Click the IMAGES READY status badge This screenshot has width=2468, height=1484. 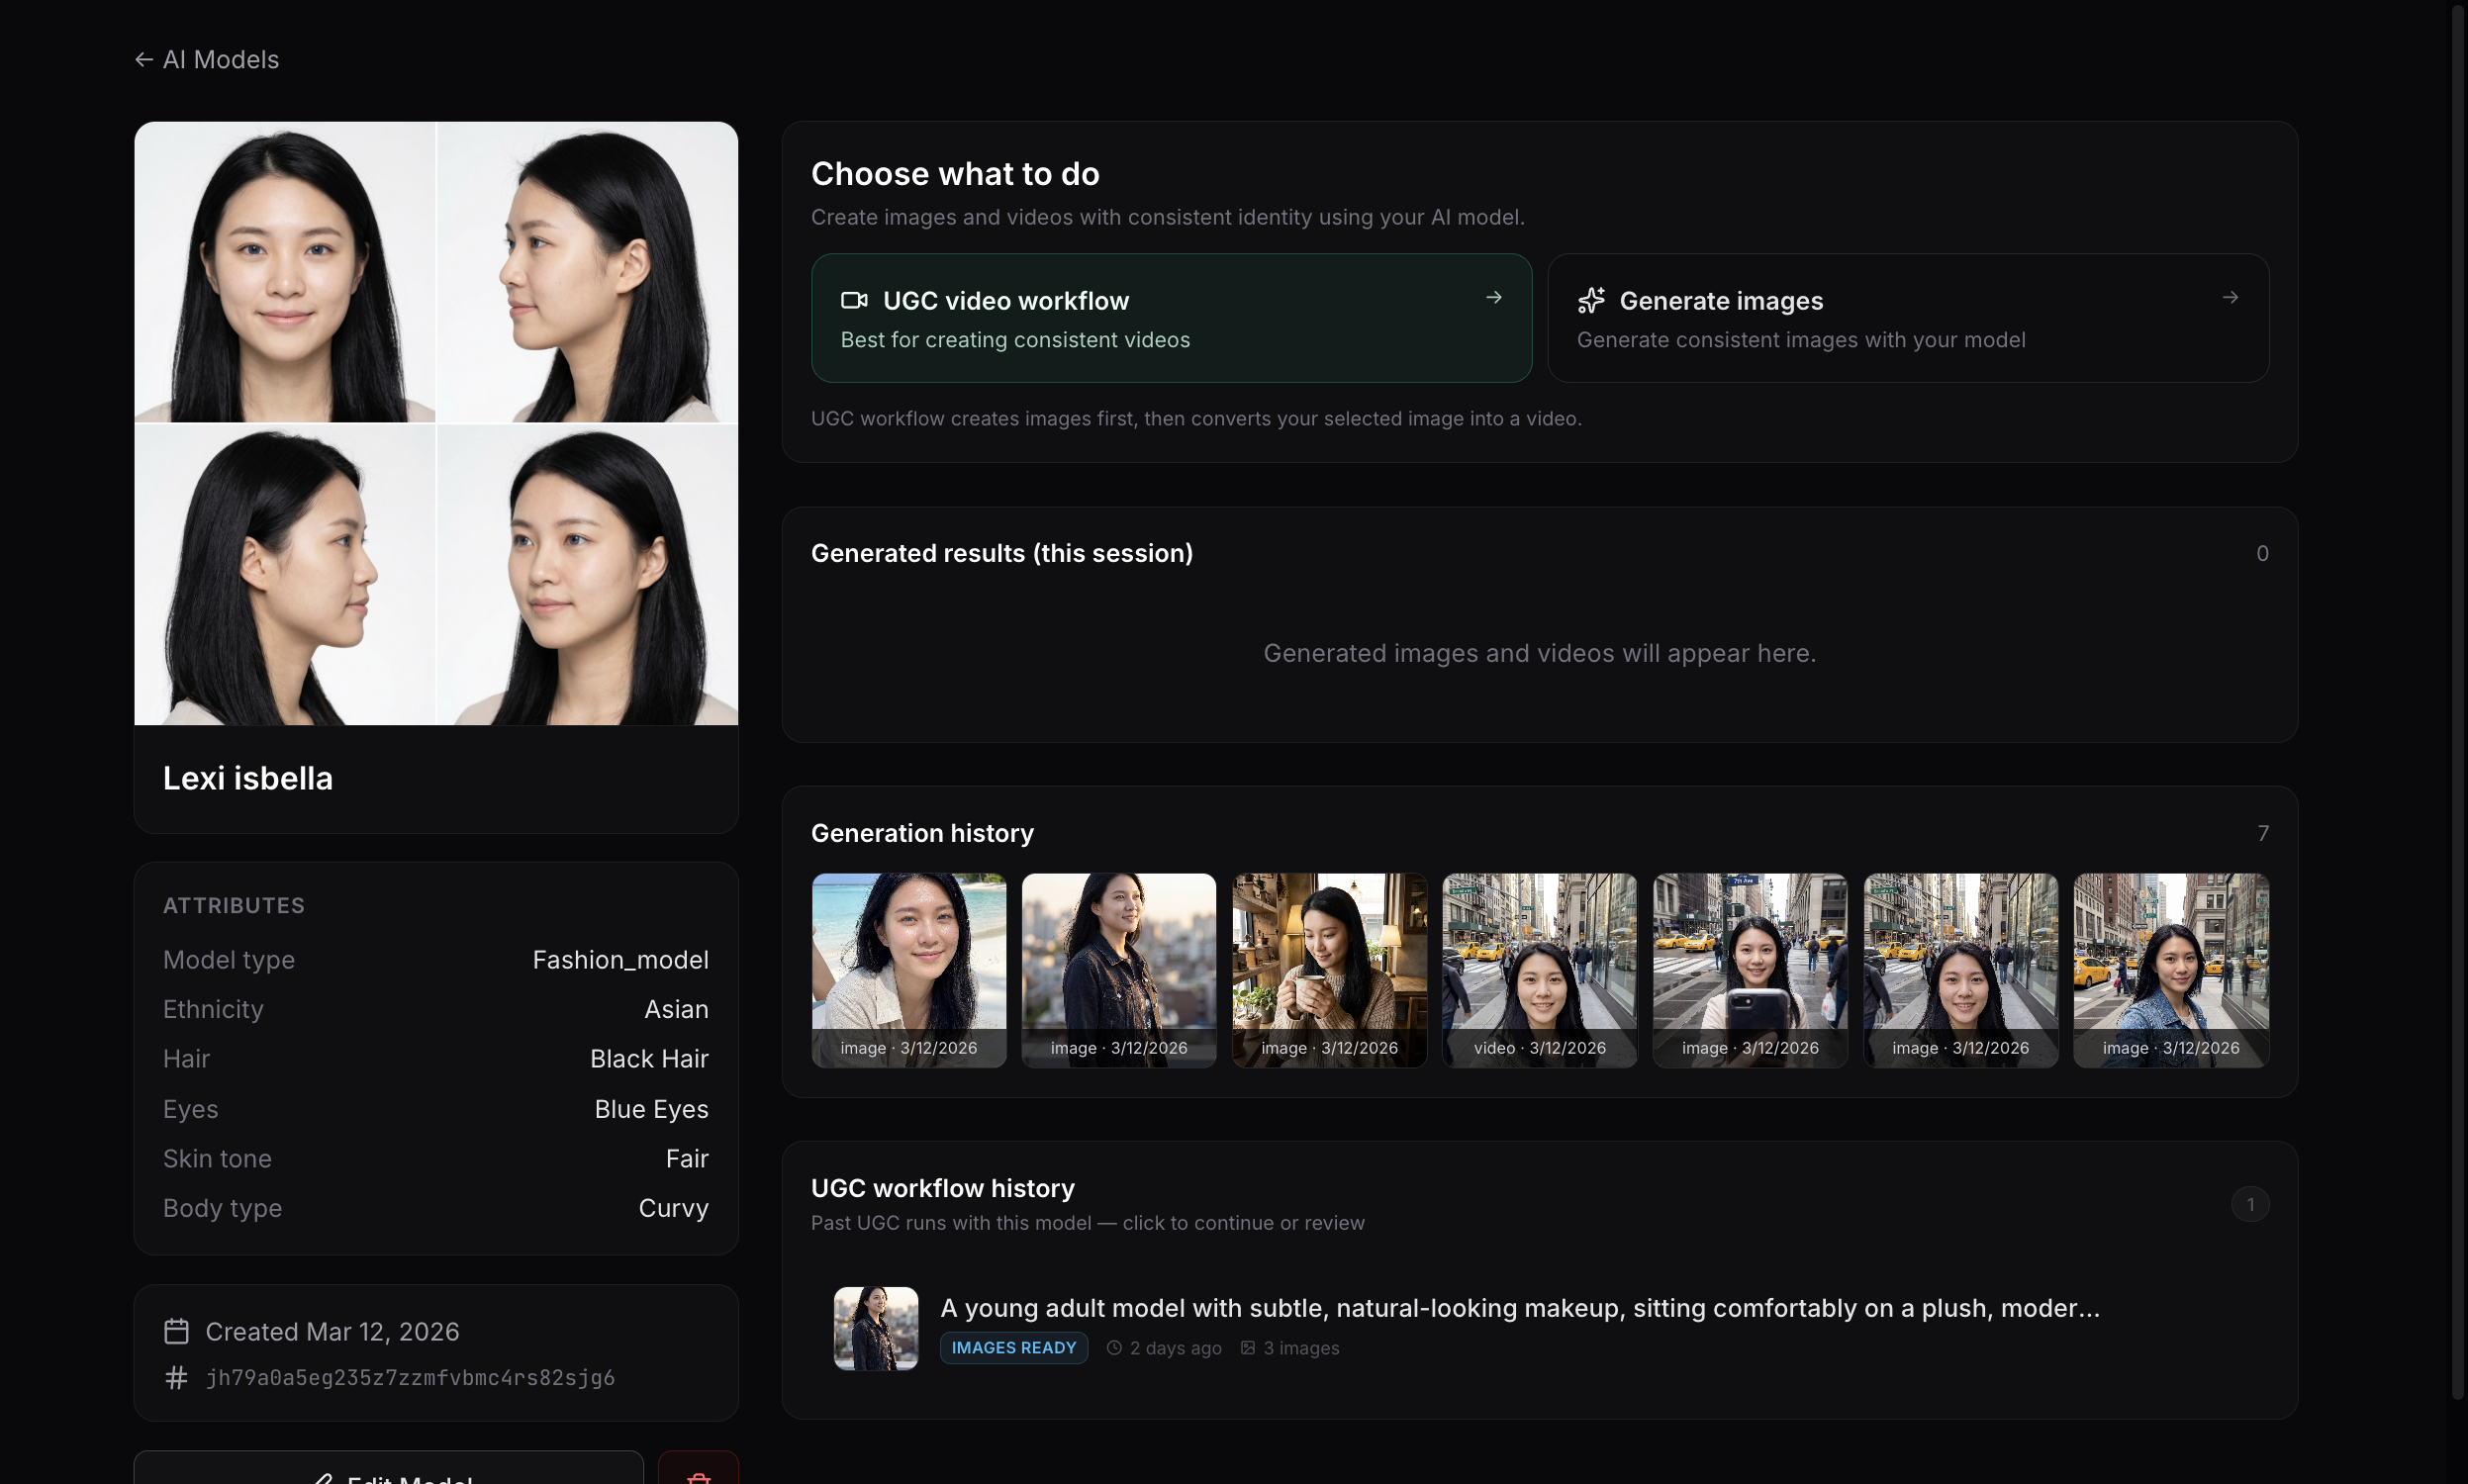coord(1013,1347)
